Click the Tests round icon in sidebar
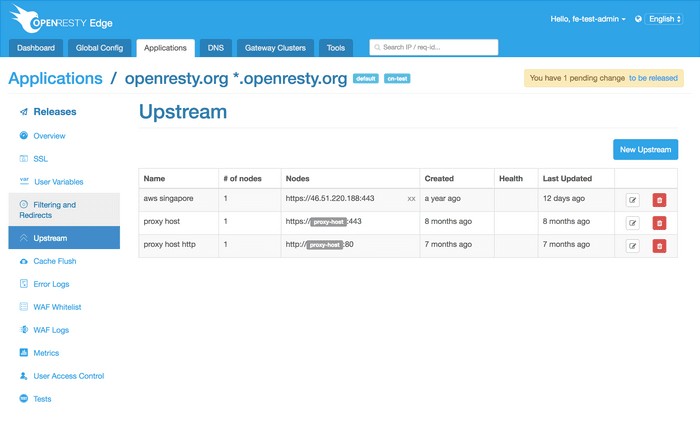Image resolution: width=700 pixels, height=421 pixels. (24, 398)
